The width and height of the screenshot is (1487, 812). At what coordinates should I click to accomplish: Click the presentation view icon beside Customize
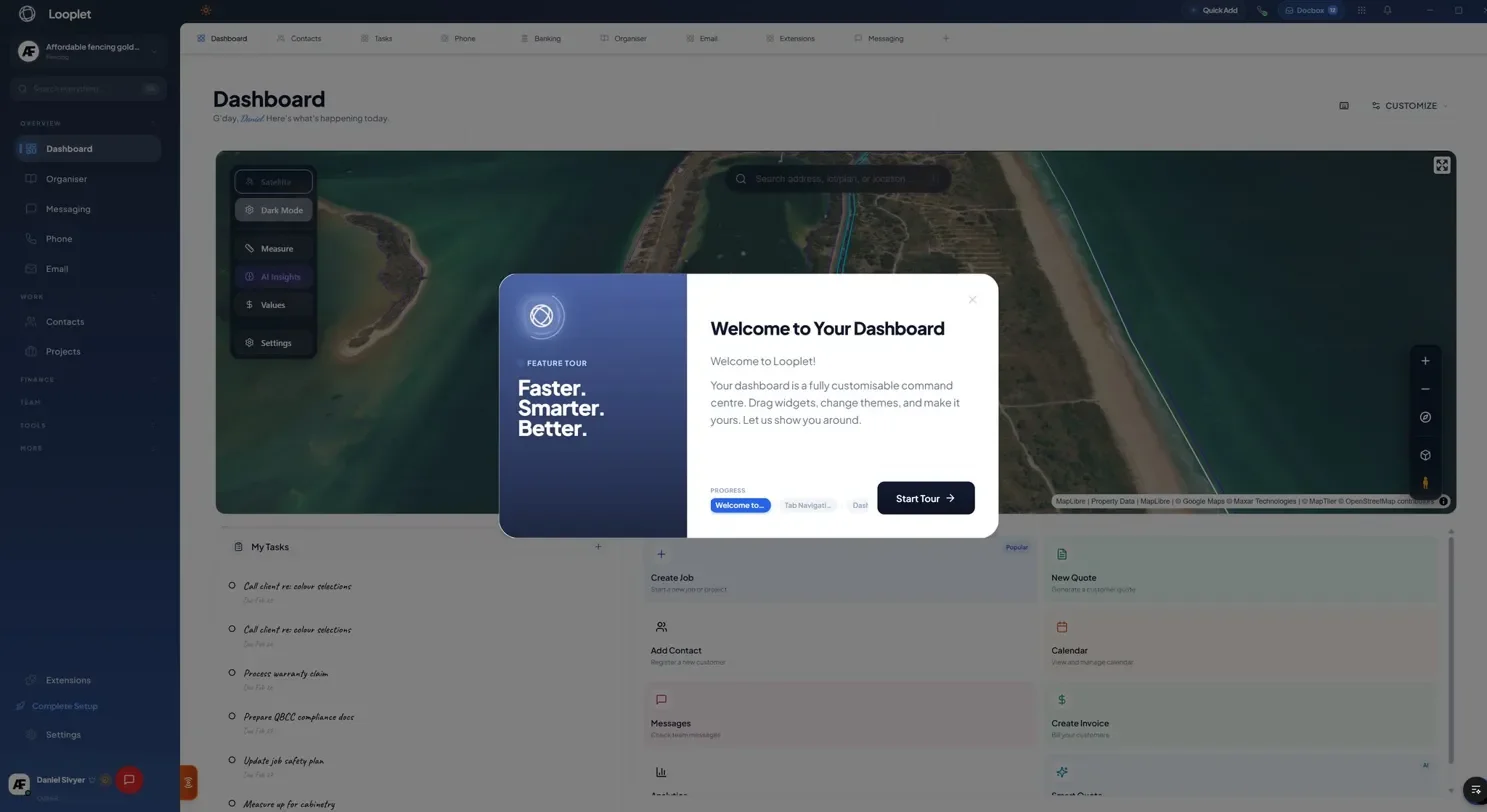[1344, 105]
